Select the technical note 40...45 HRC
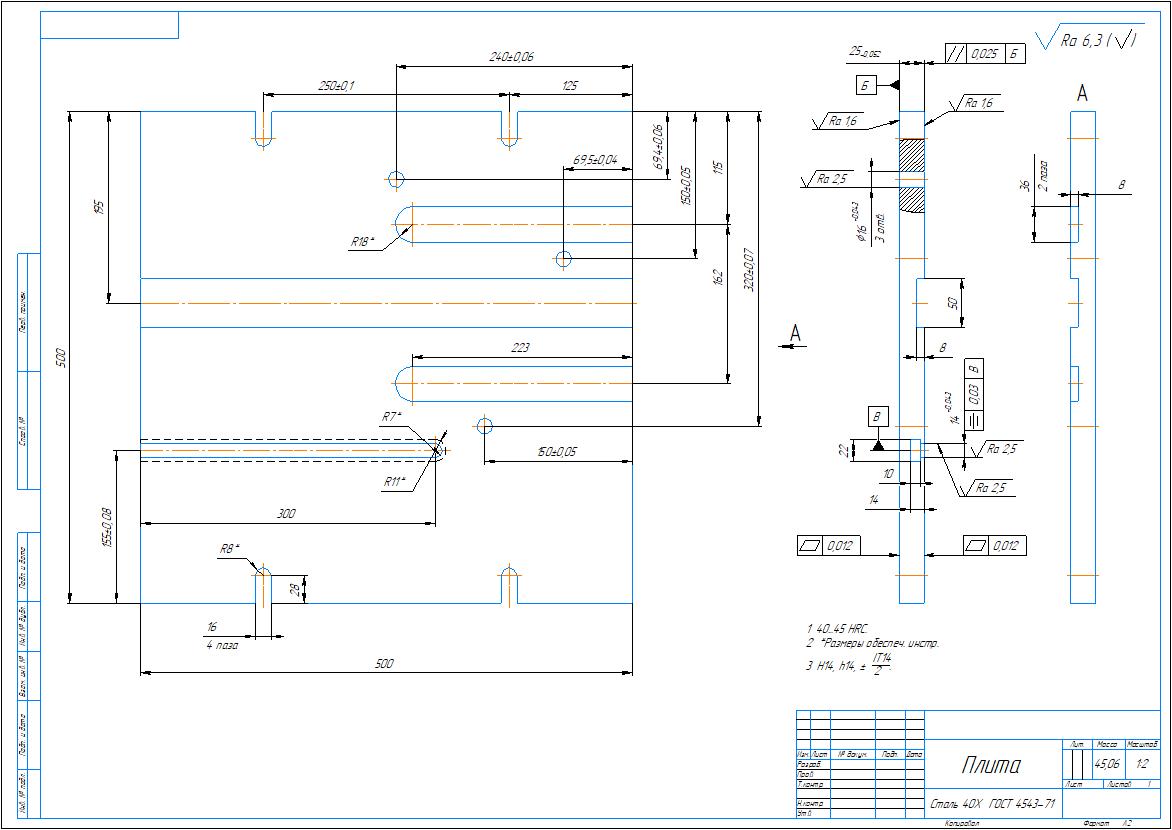The width and height of the screenshot is (1172, 830). 839,628
